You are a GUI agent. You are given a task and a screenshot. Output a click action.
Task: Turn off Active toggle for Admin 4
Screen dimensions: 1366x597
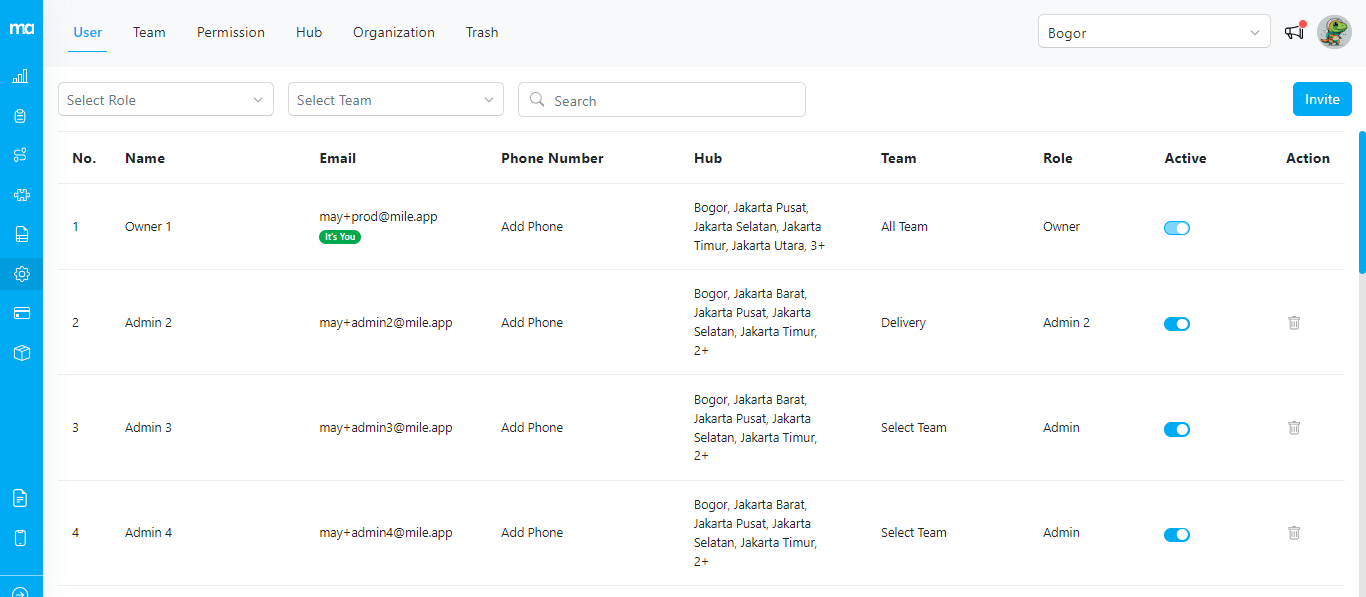(1177, 535)
